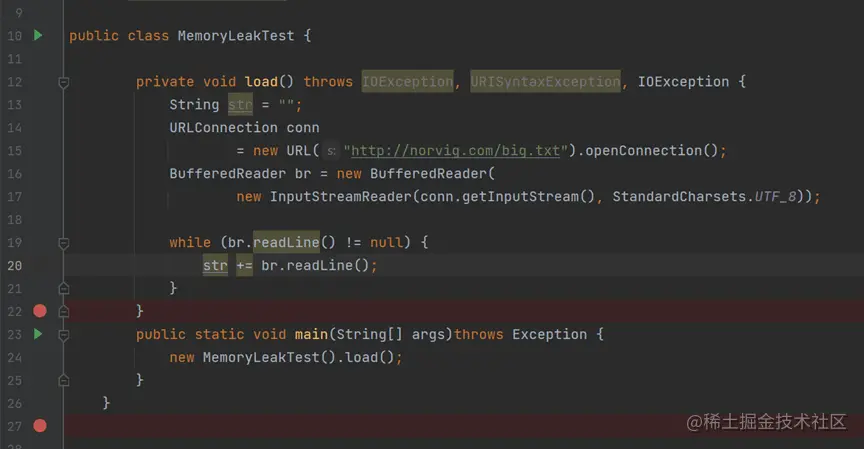The image size is (864, 449).
Task: Remove the breakpoint on line 22
Action: [40, 311]
